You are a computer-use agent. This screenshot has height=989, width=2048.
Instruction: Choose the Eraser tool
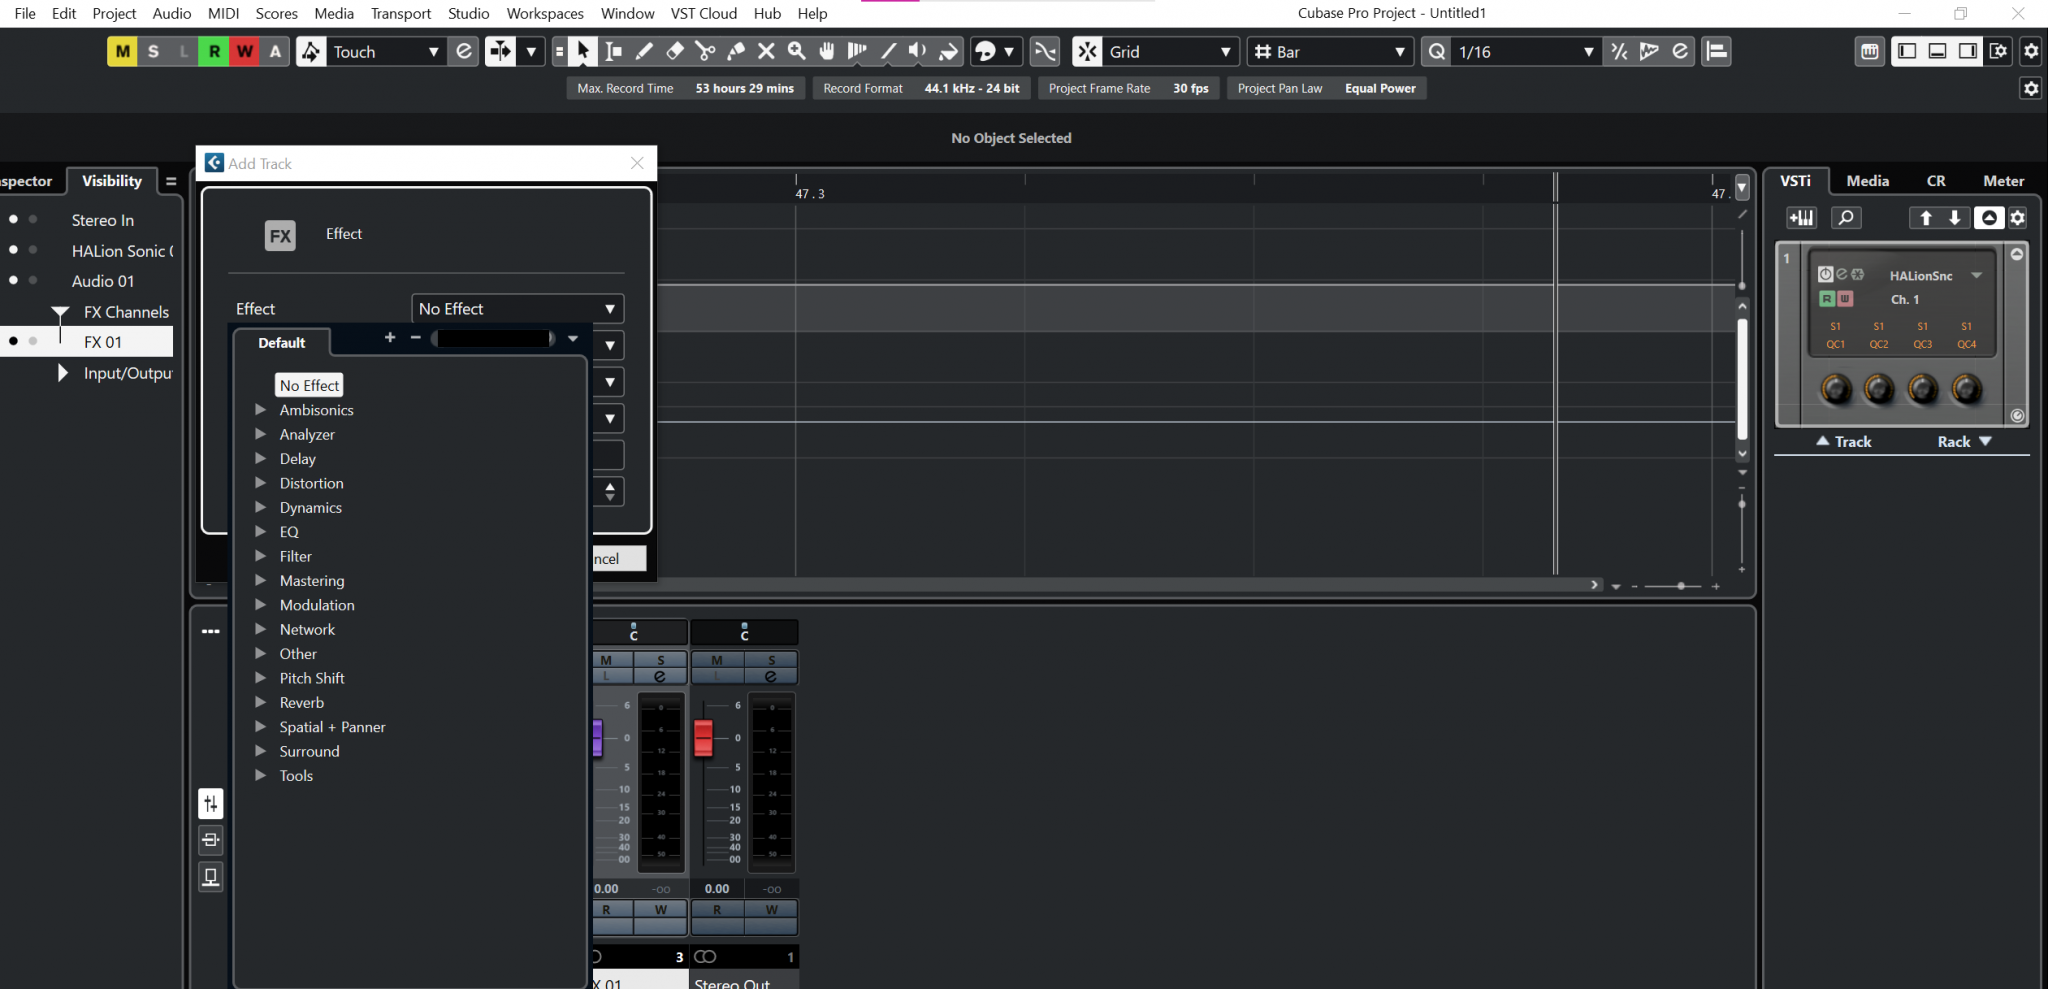[x=677, y=51]
